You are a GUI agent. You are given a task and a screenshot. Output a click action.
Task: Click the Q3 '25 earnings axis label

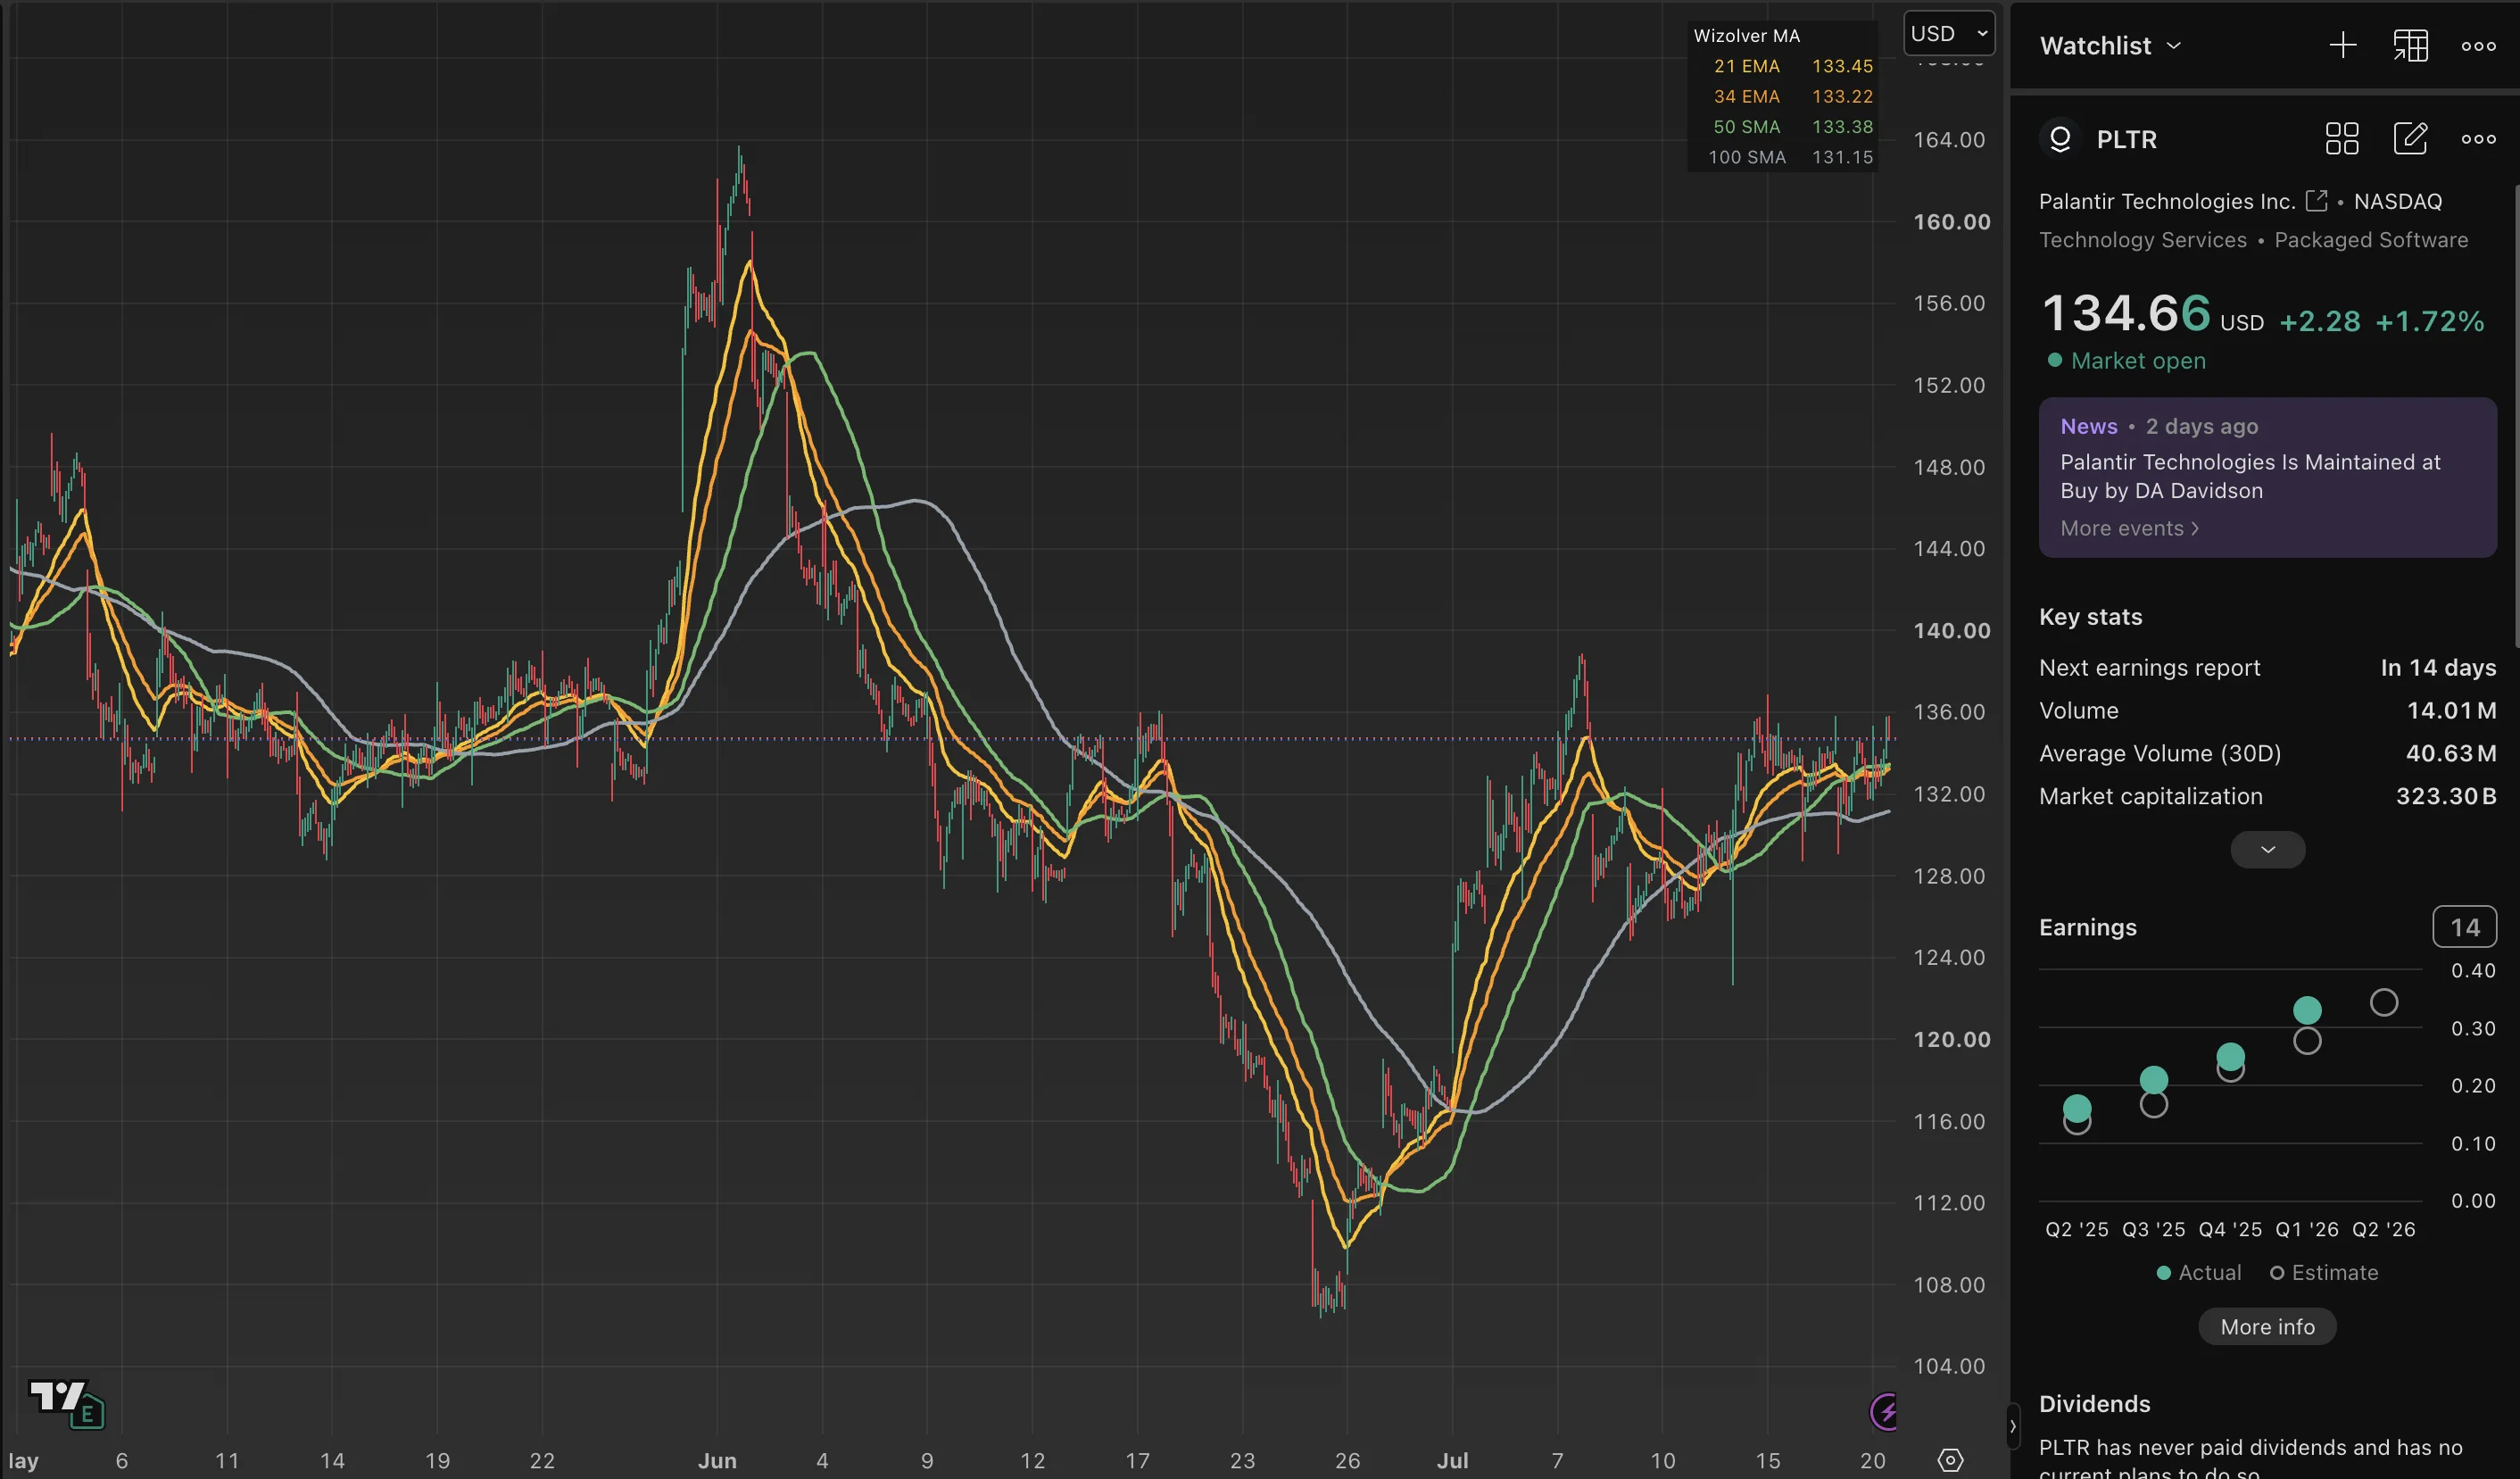point(2153,1229)
